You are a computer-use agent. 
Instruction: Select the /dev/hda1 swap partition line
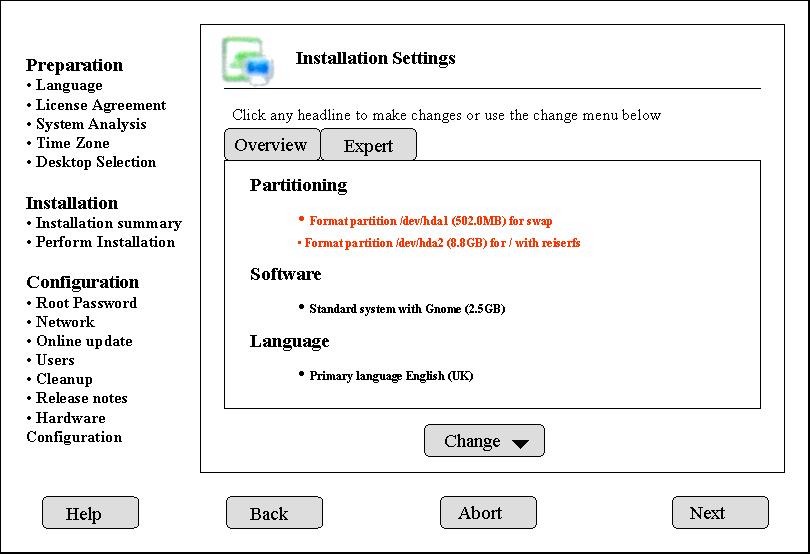pos(426,221)
